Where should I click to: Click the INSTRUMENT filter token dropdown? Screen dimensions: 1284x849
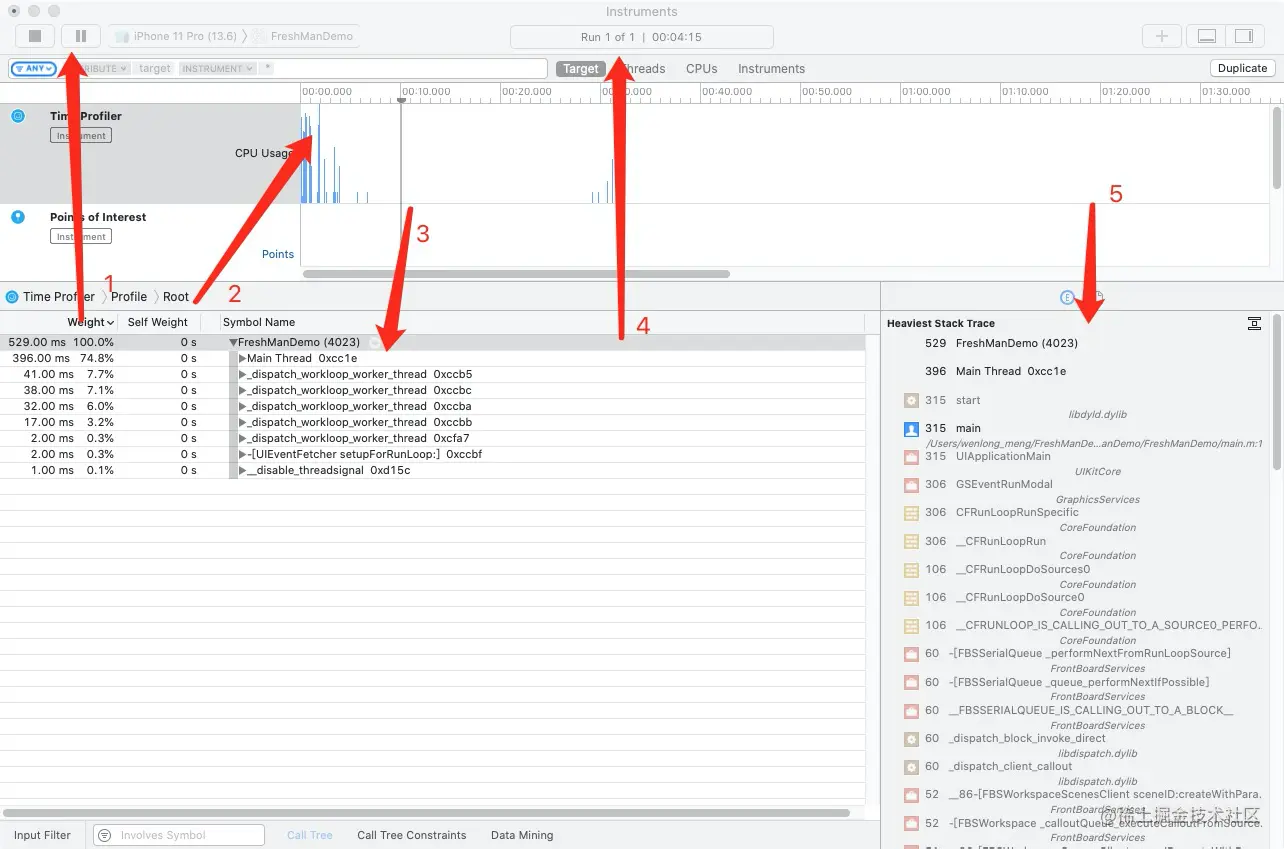(x=216, y=69)
